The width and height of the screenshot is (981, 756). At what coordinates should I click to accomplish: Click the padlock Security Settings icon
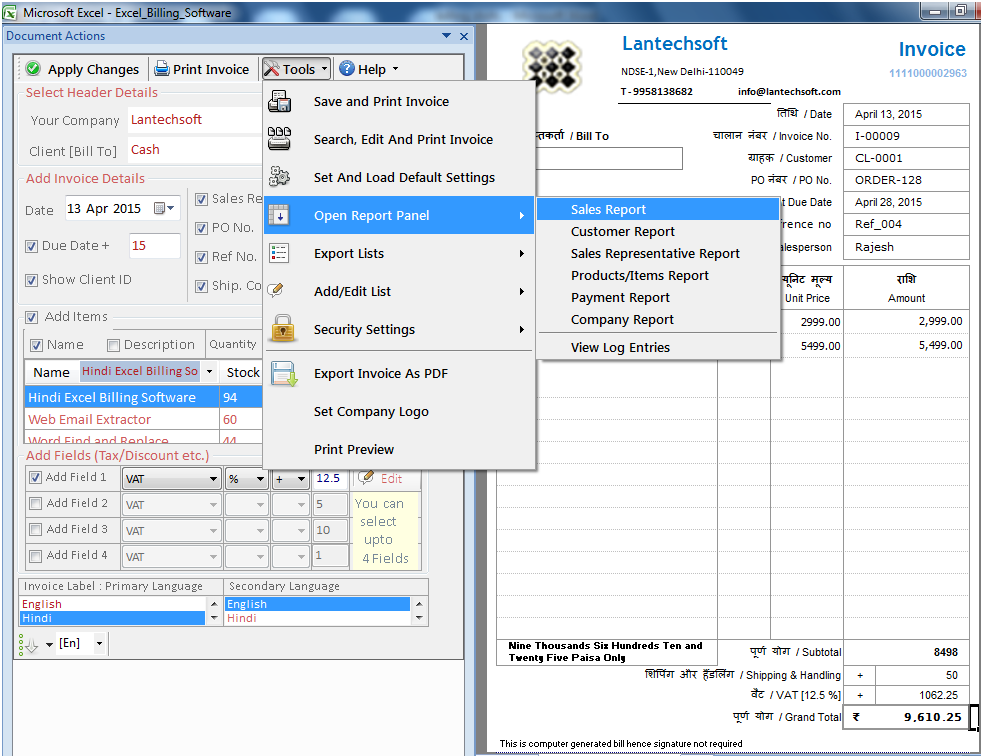283,329
